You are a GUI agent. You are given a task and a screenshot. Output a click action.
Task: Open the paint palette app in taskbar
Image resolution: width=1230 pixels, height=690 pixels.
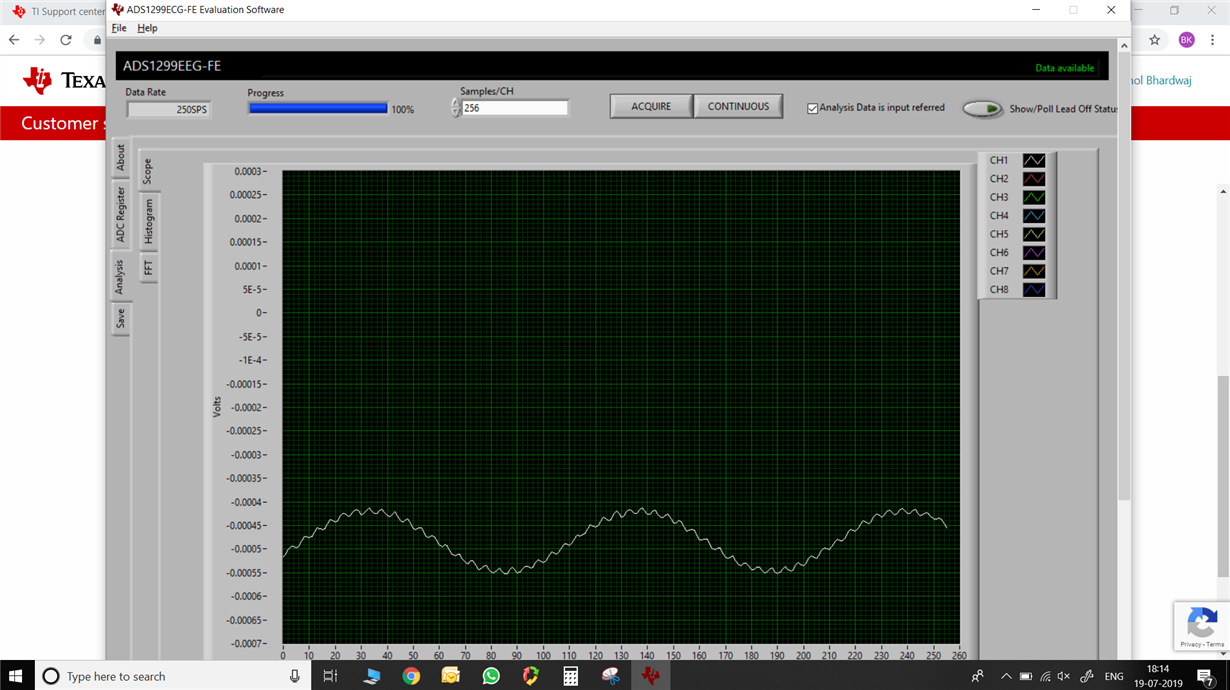pos(610,676)
